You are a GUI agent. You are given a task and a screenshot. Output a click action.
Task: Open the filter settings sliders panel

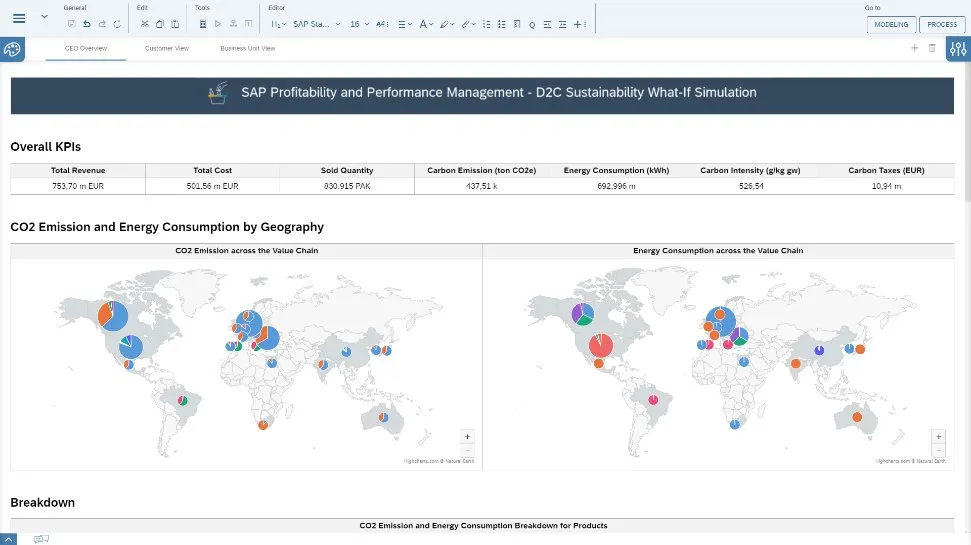coord(958,51)
